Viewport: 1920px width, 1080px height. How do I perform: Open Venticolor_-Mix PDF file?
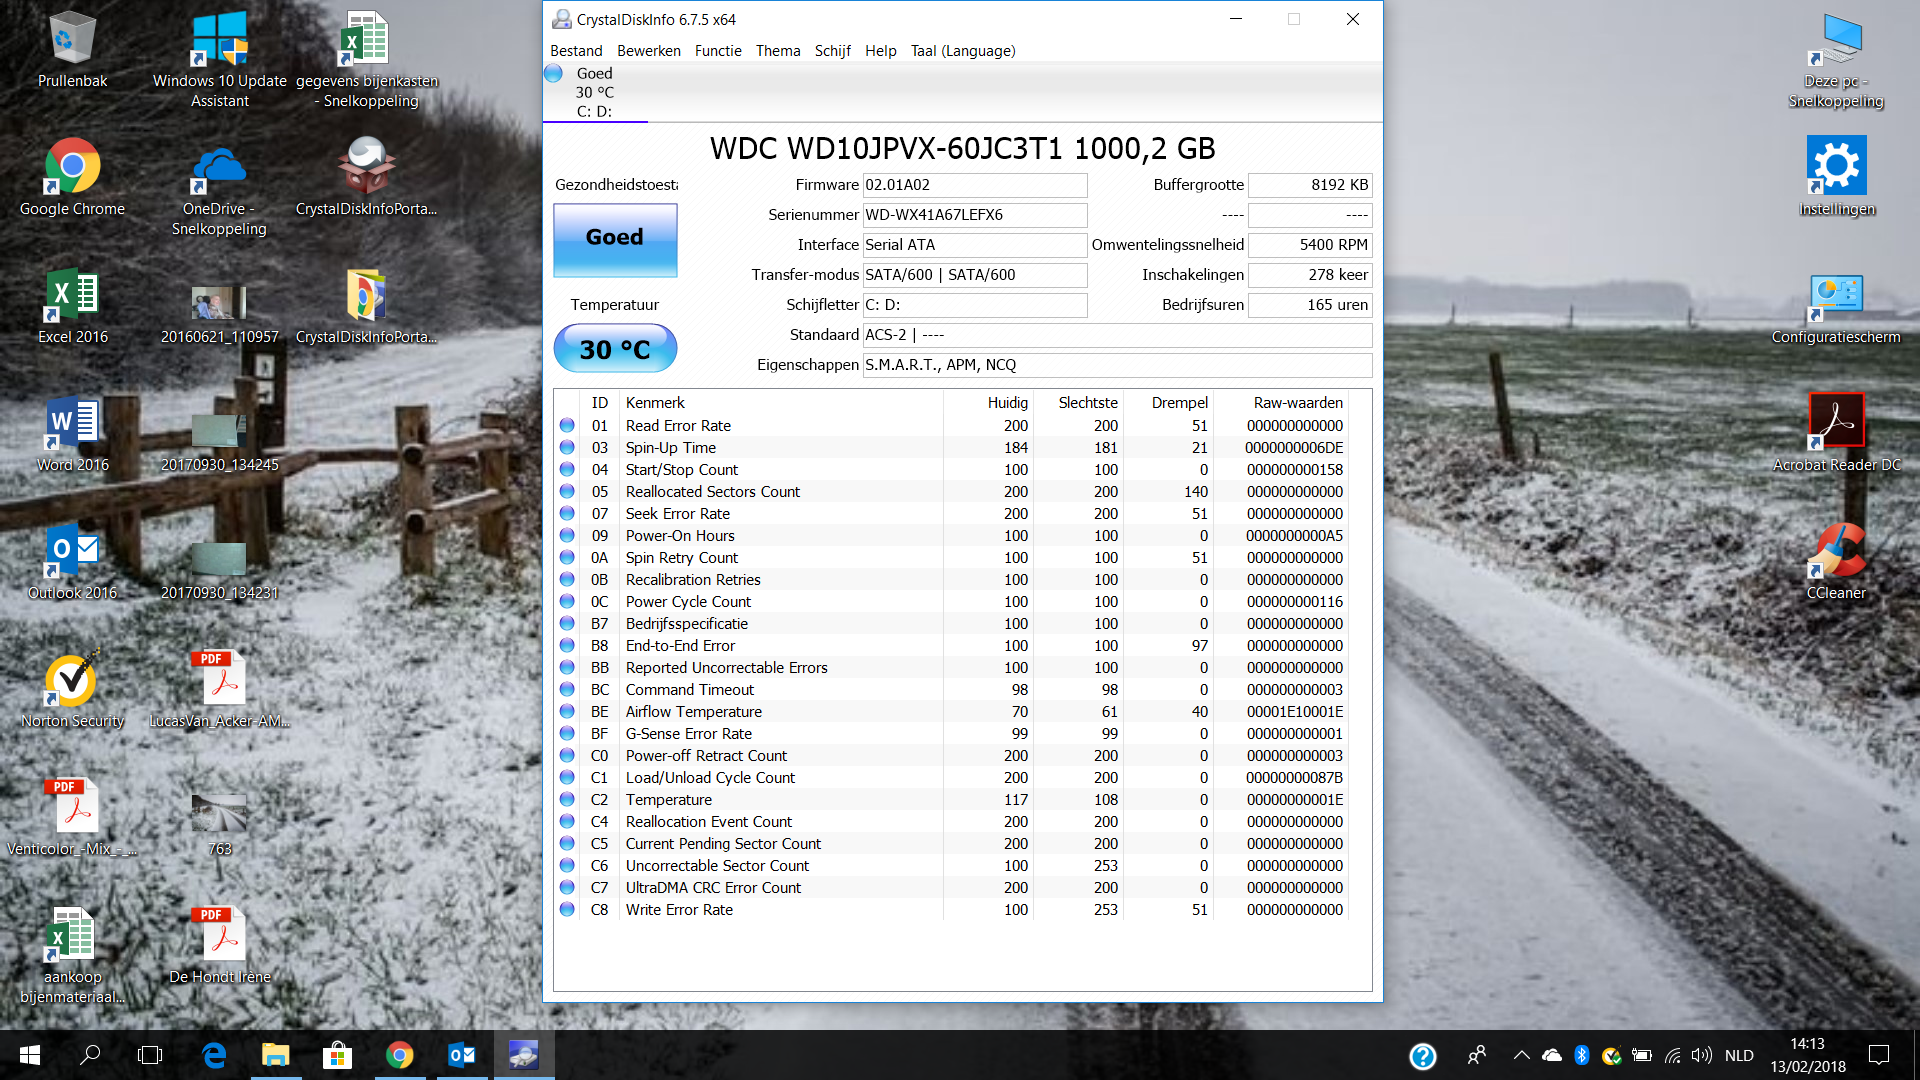tap(72, 818)
